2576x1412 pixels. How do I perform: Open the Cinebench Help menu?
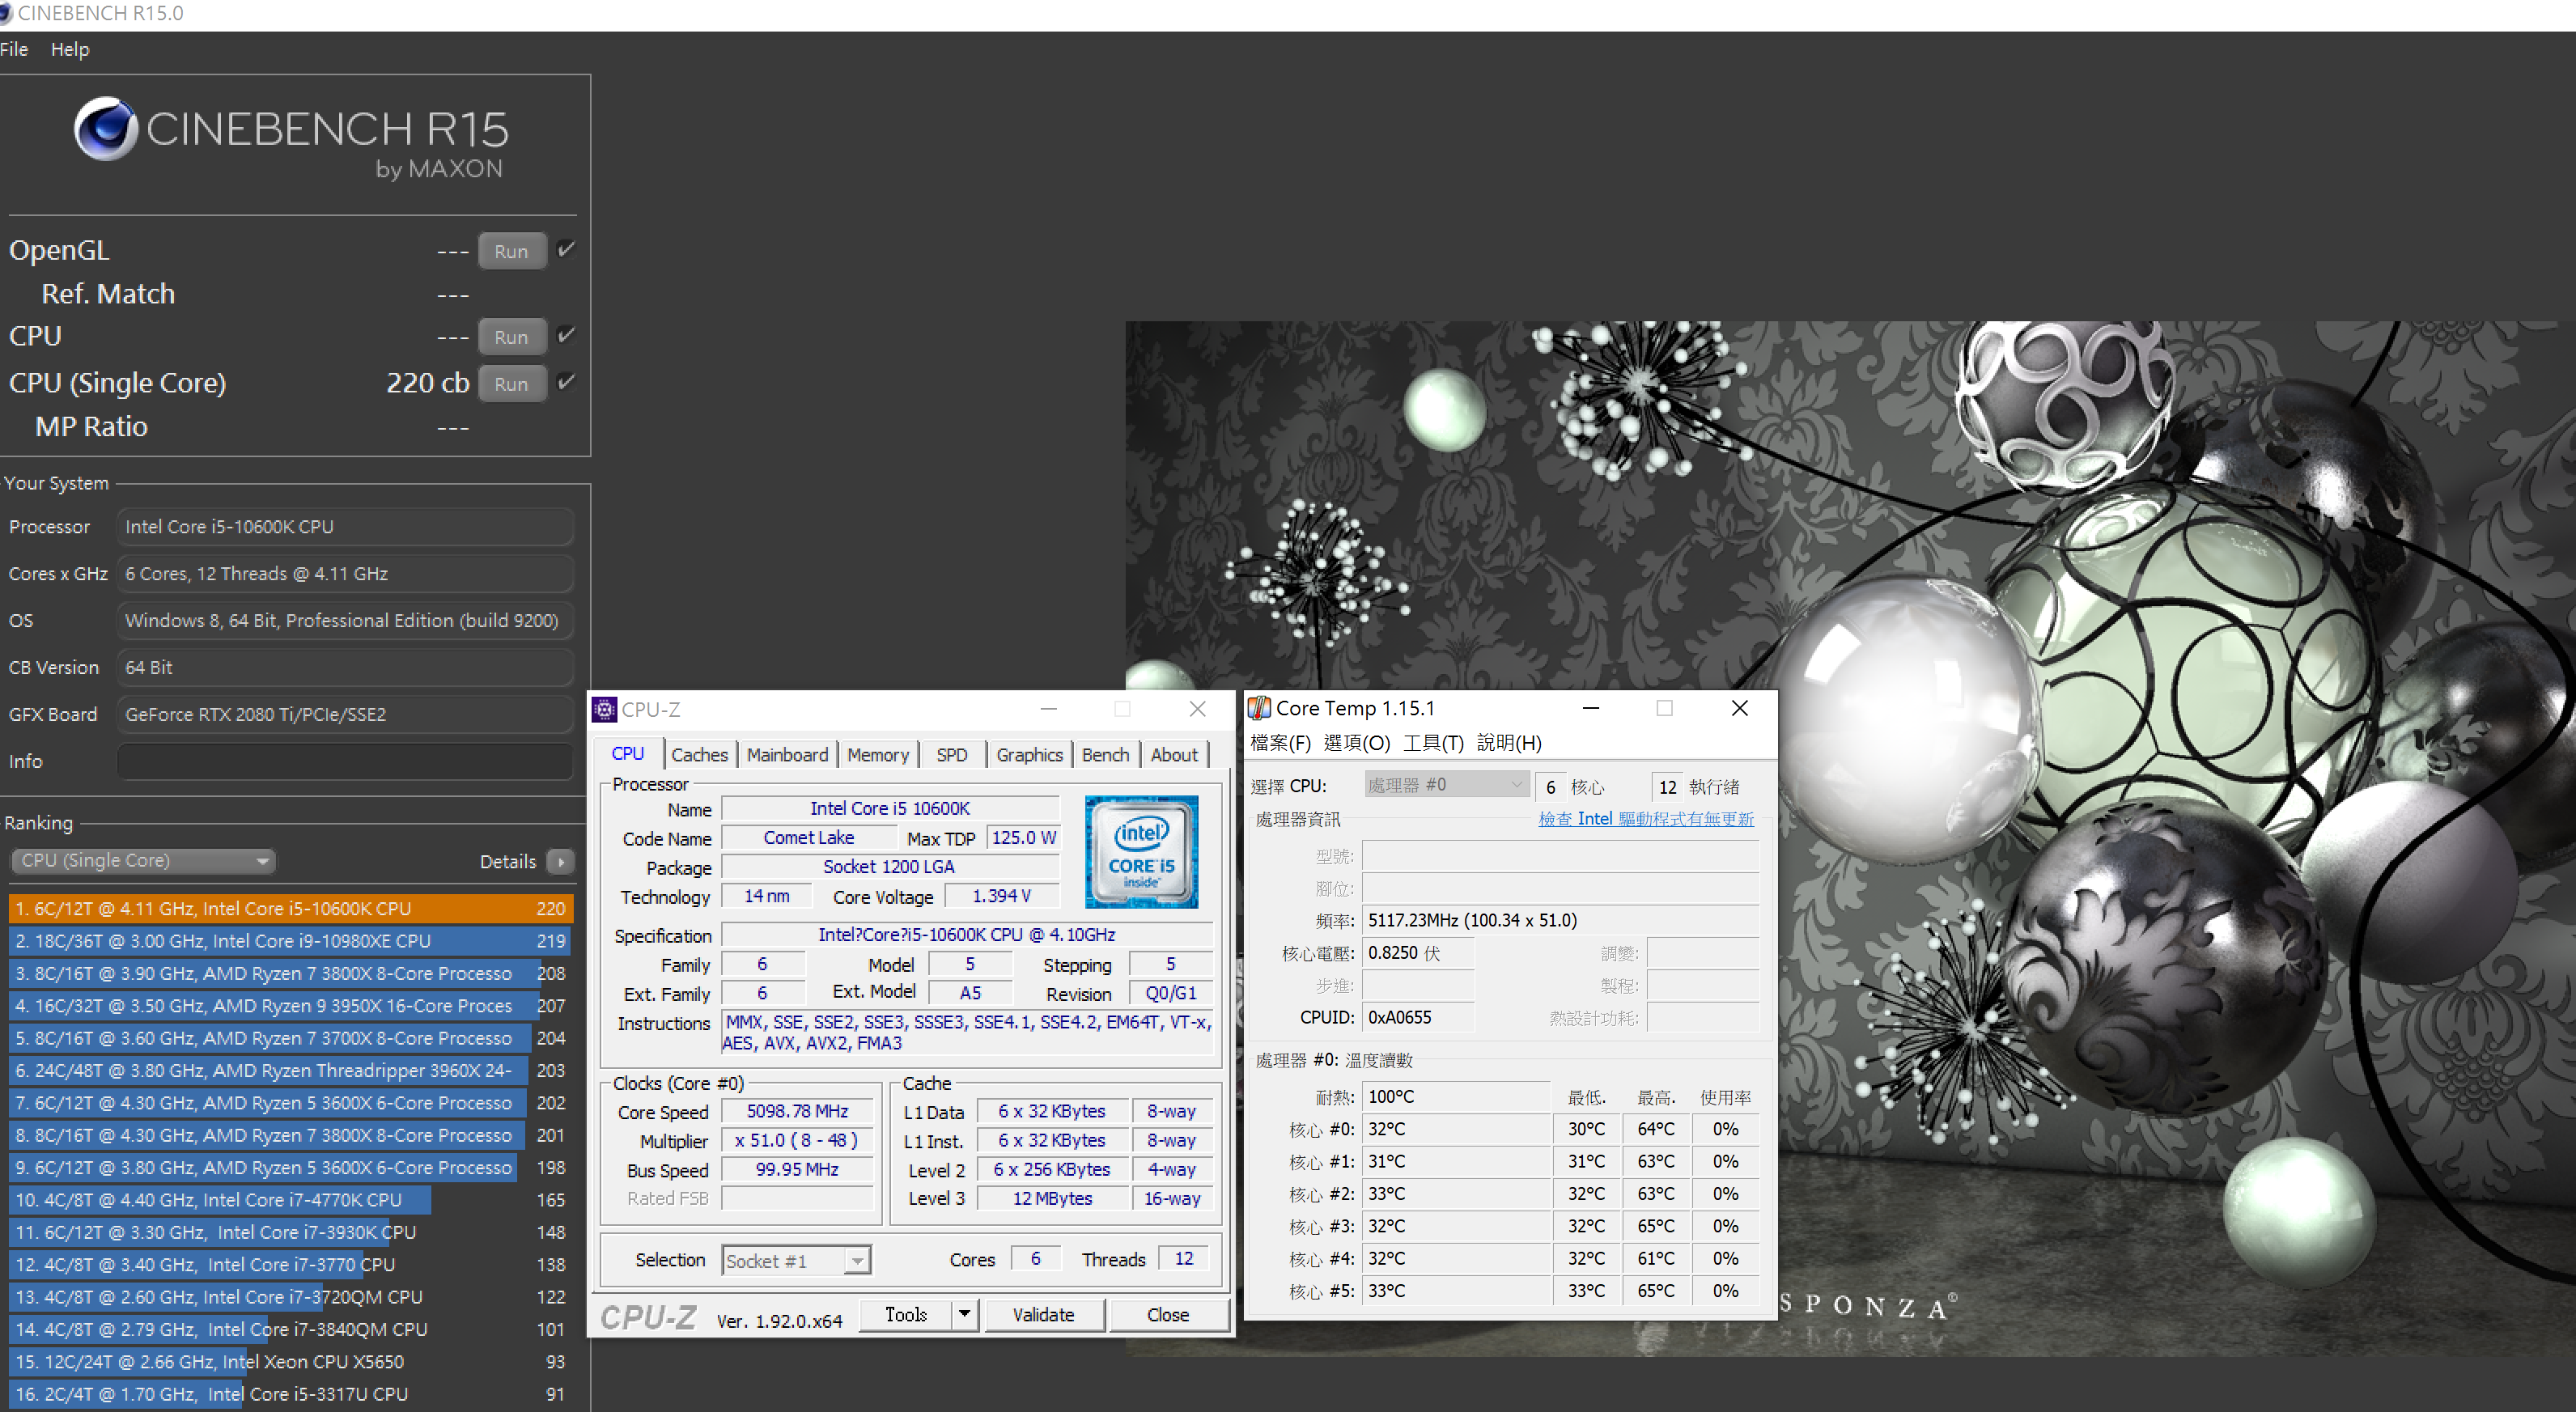click(70, 49)
